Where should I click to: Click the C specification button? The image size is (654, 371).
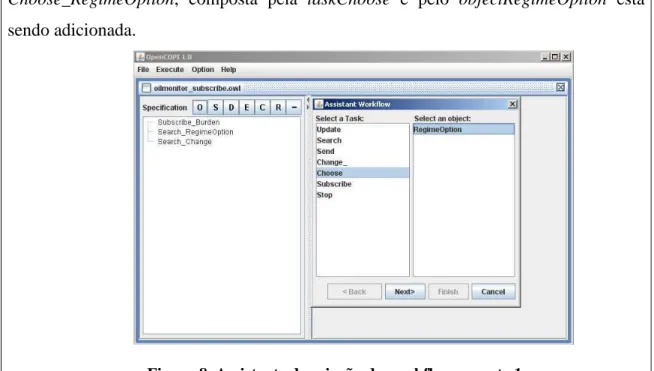[262, 107]
